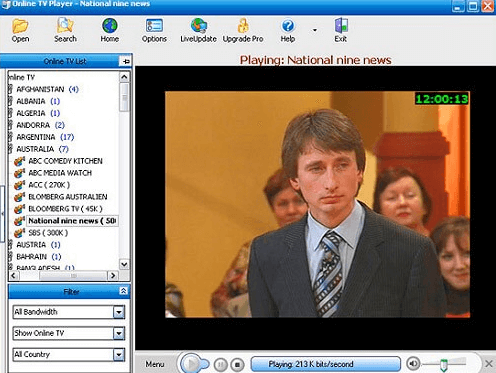The width and height of the screenshot is (496, 373).
Task: Expand the ARGENTINA (17) country node
Action: click(x=10, y=137)
